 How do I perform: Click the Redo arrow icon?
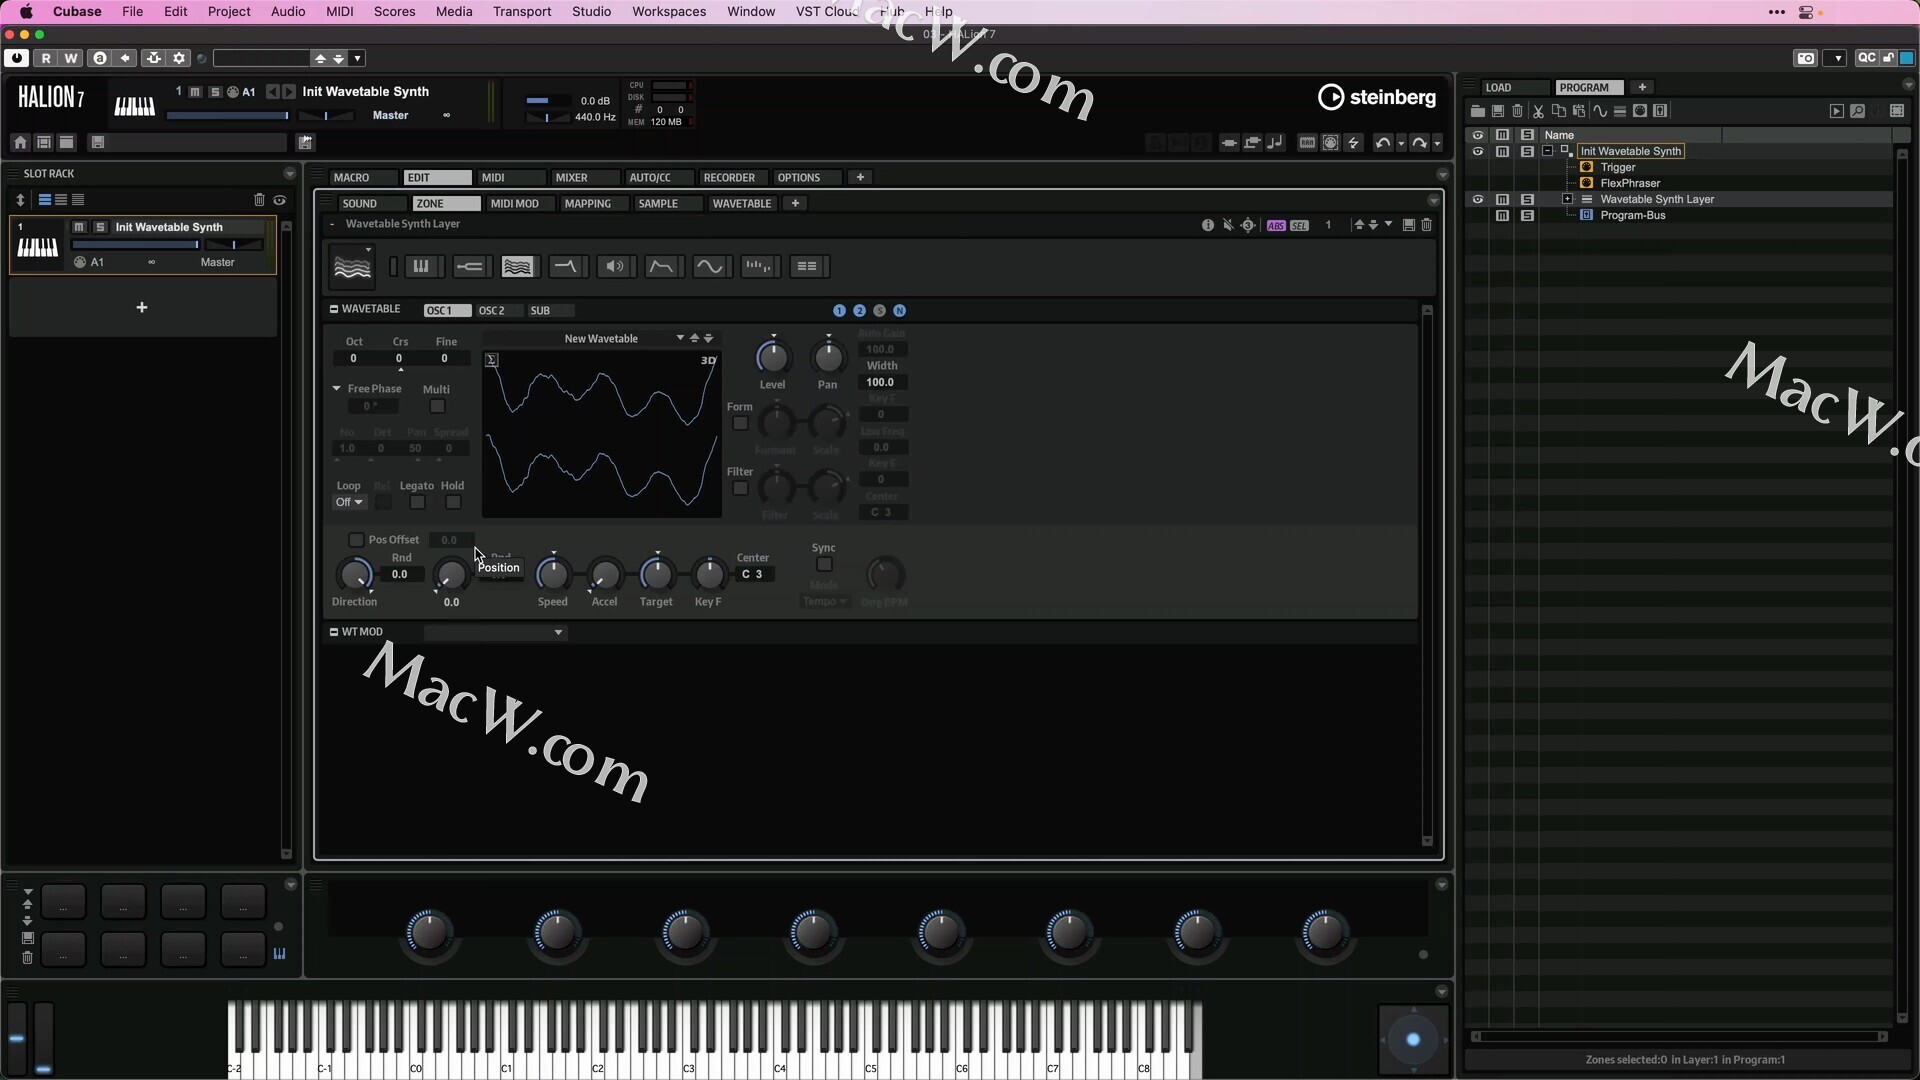(x=1418, y=143)
